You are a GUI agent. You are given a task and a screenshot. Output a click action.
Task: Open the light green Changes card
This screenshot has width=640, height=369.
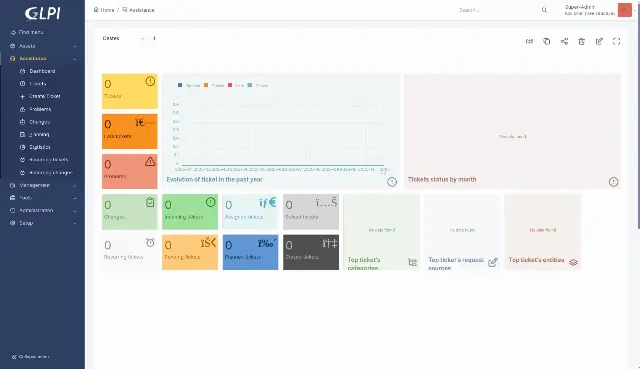pyautogui.click(x=130, y=212)
